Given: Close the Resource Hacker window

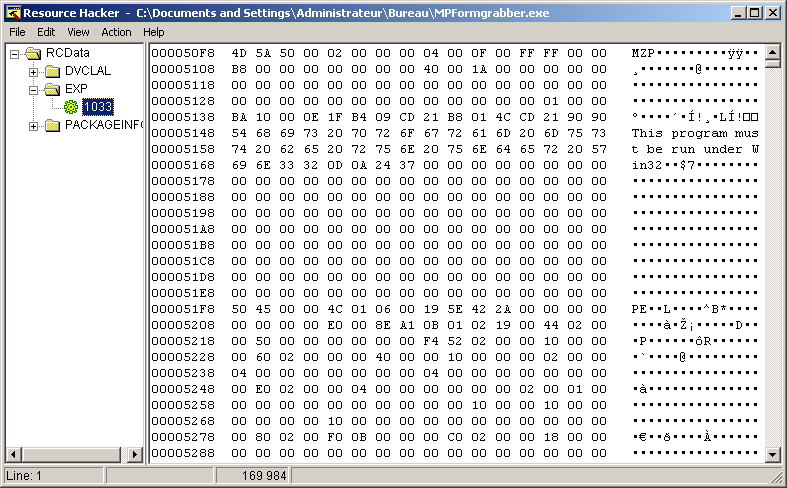Looking at the screenshot, I should (773, 13).
